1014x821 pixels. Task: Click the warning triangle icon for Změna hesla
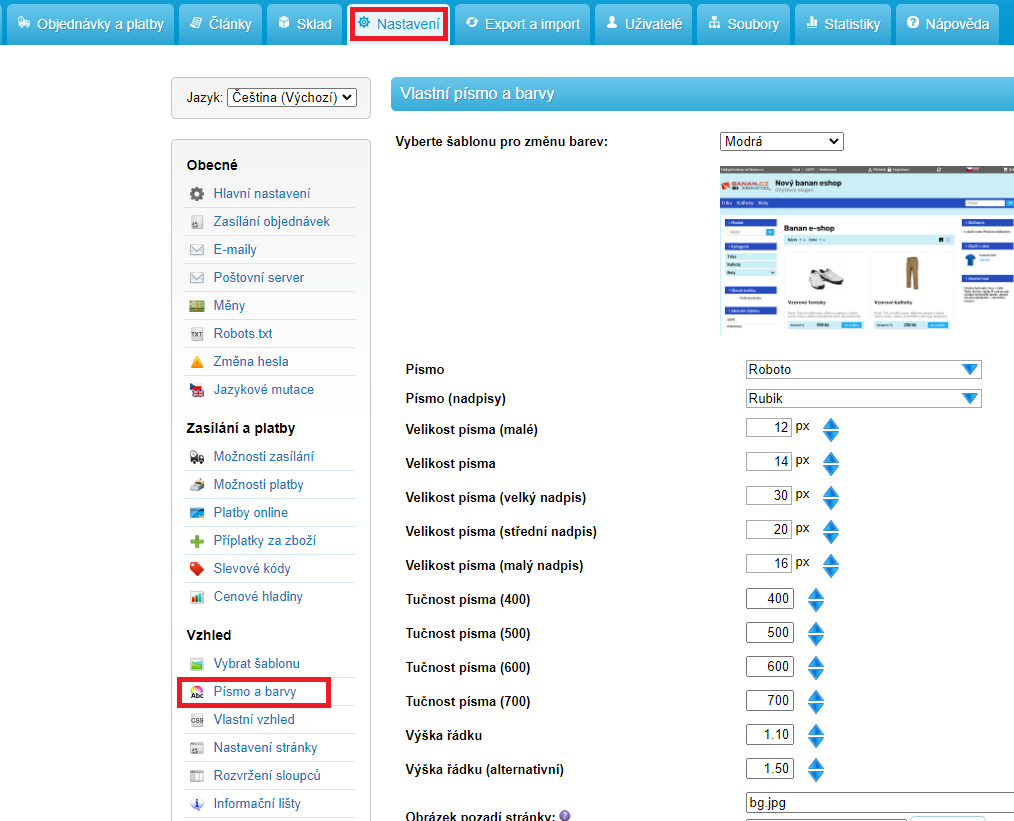click(x=197, y=362)
